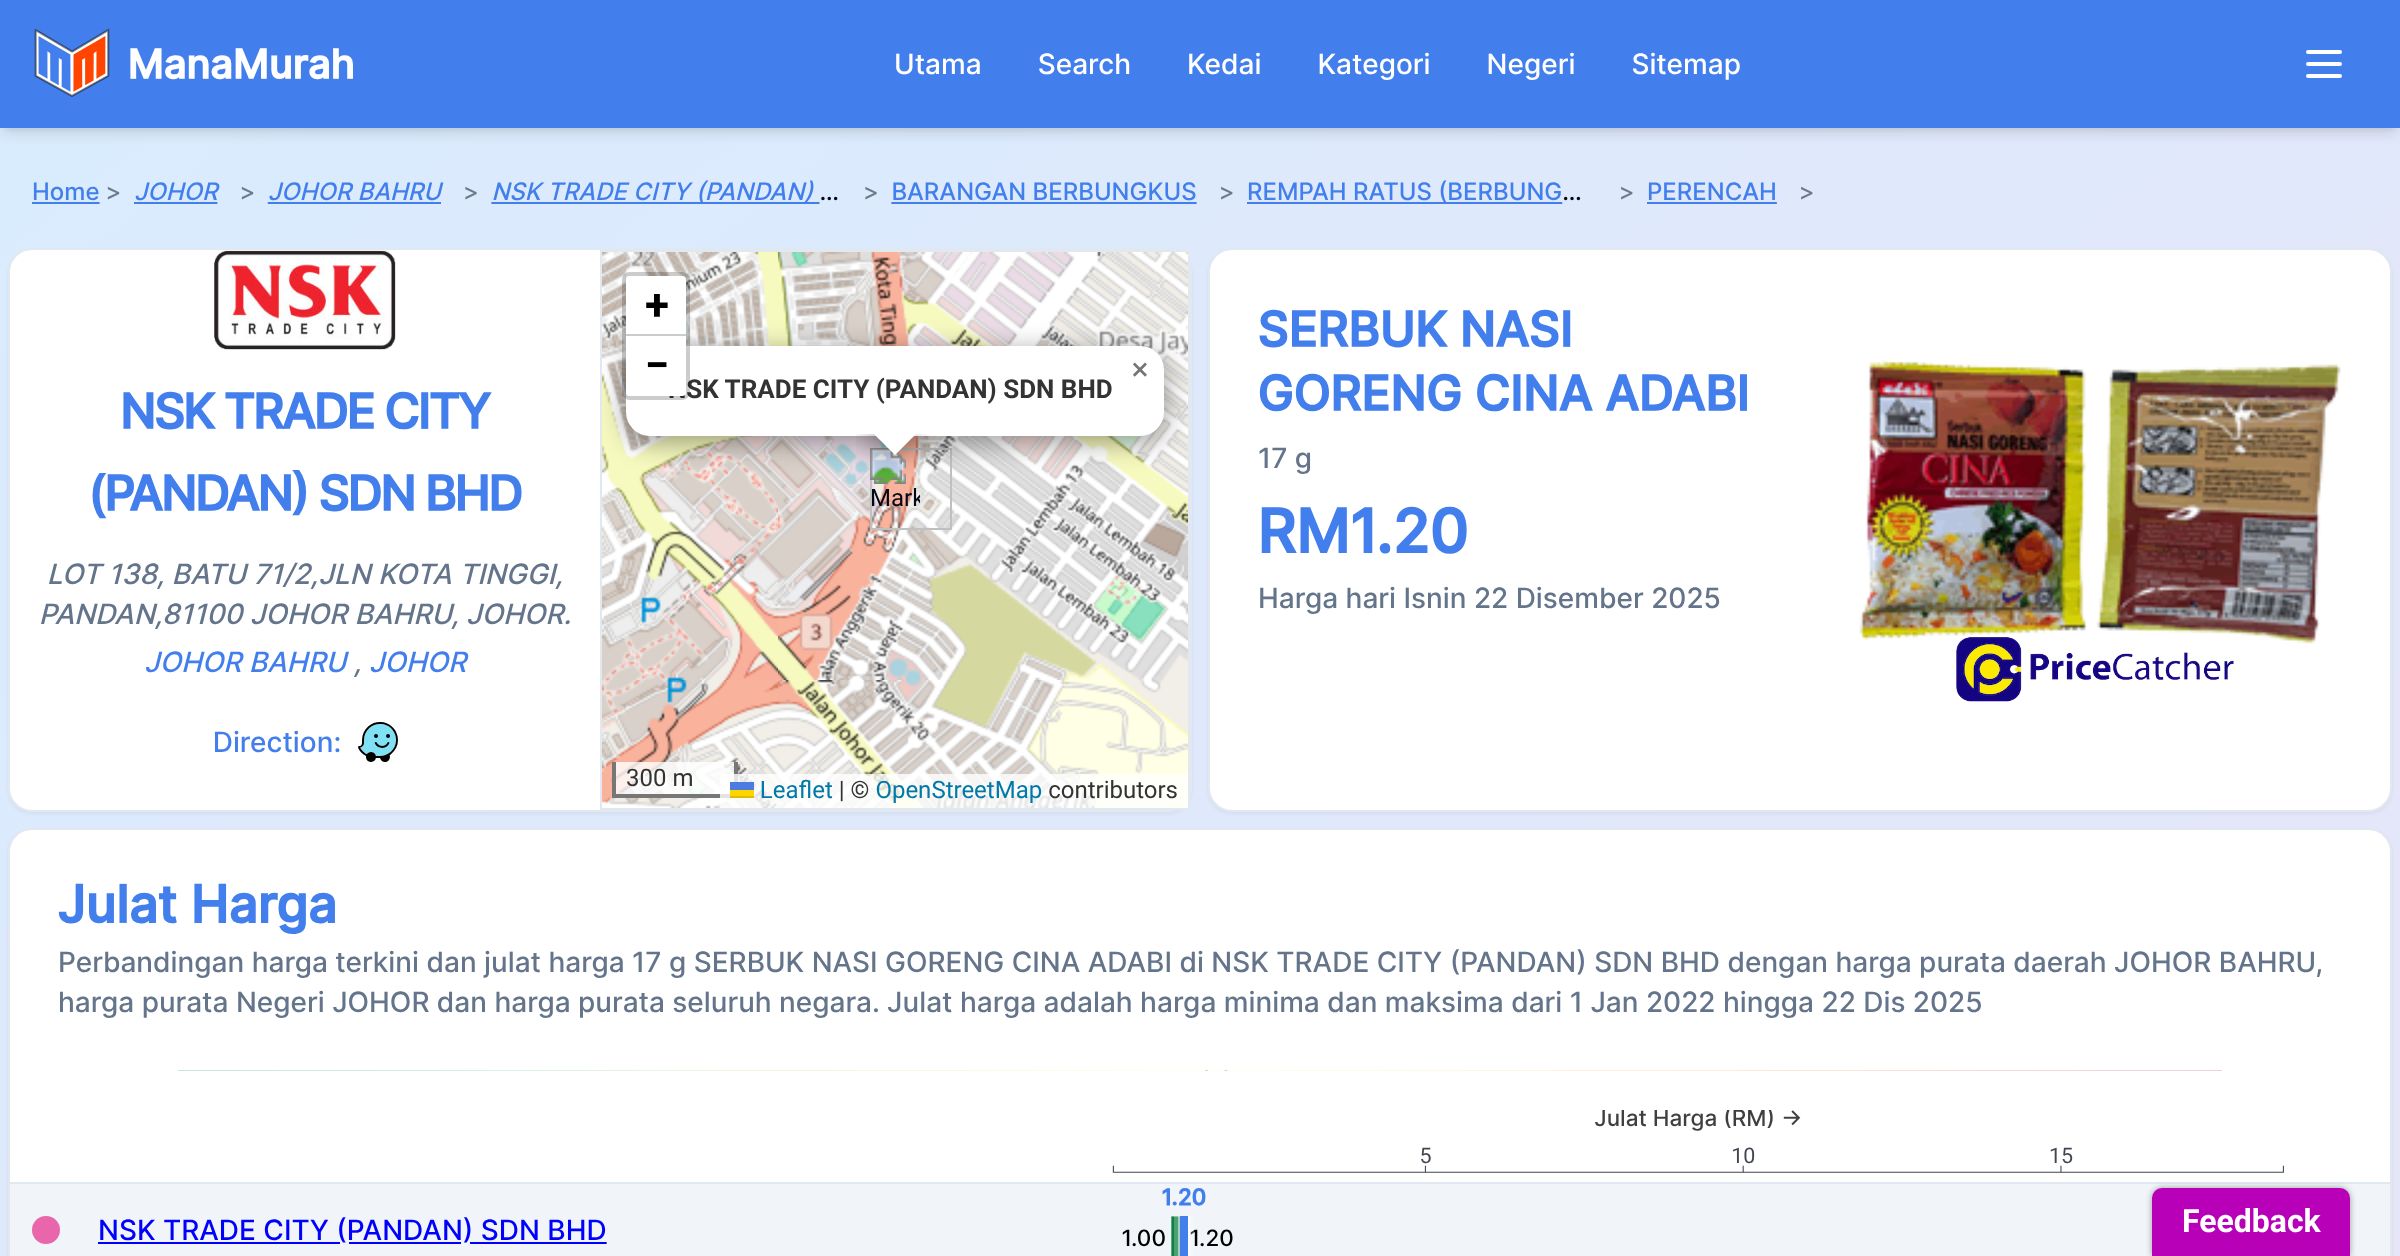
Task: Open the hamburger menu icon
Action: tap(2323, 64)
